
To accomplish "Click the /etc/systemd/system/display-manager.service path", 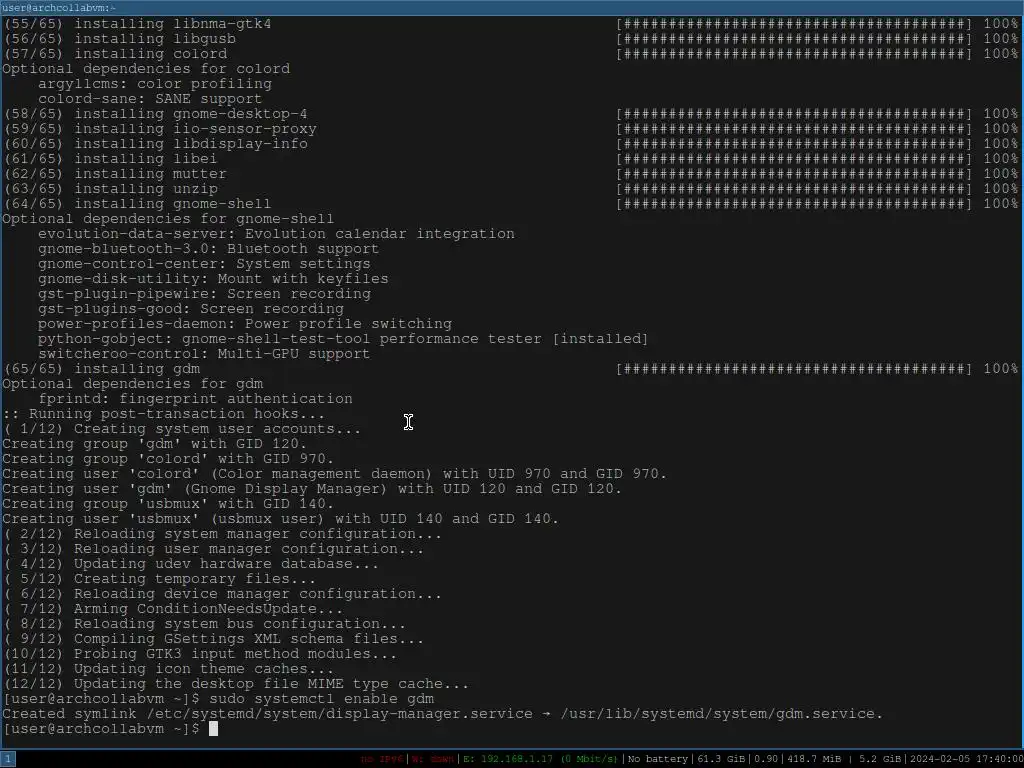I will tap(340, 714).
